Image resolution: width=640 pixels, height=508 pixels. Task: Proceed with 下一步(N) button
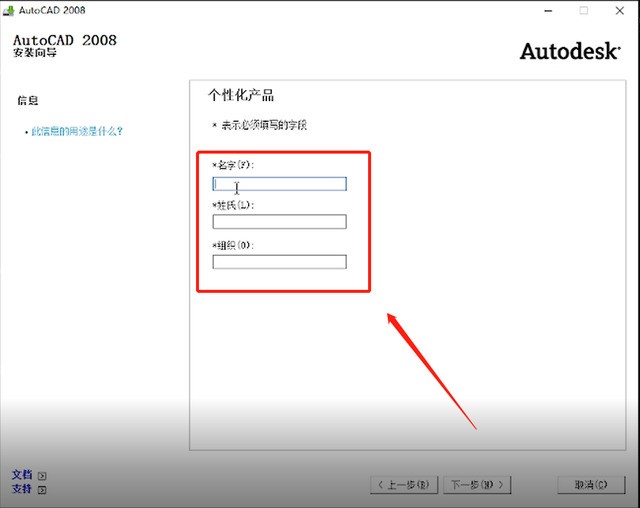[477, 485]
